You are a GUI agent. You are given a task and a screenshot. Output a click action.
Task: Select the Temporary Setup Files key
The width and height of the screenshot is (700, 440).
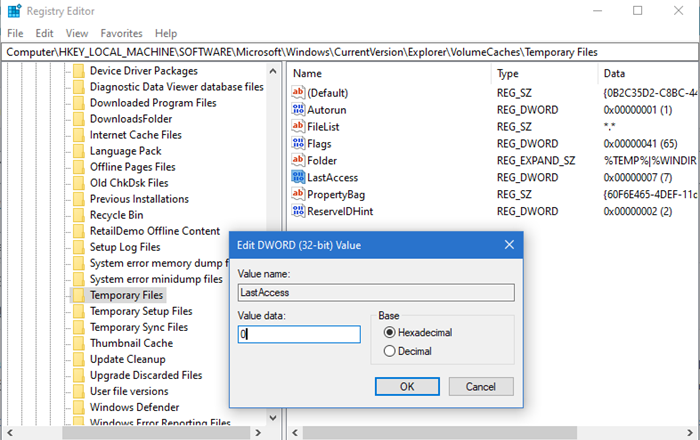[x=141, y=311]
